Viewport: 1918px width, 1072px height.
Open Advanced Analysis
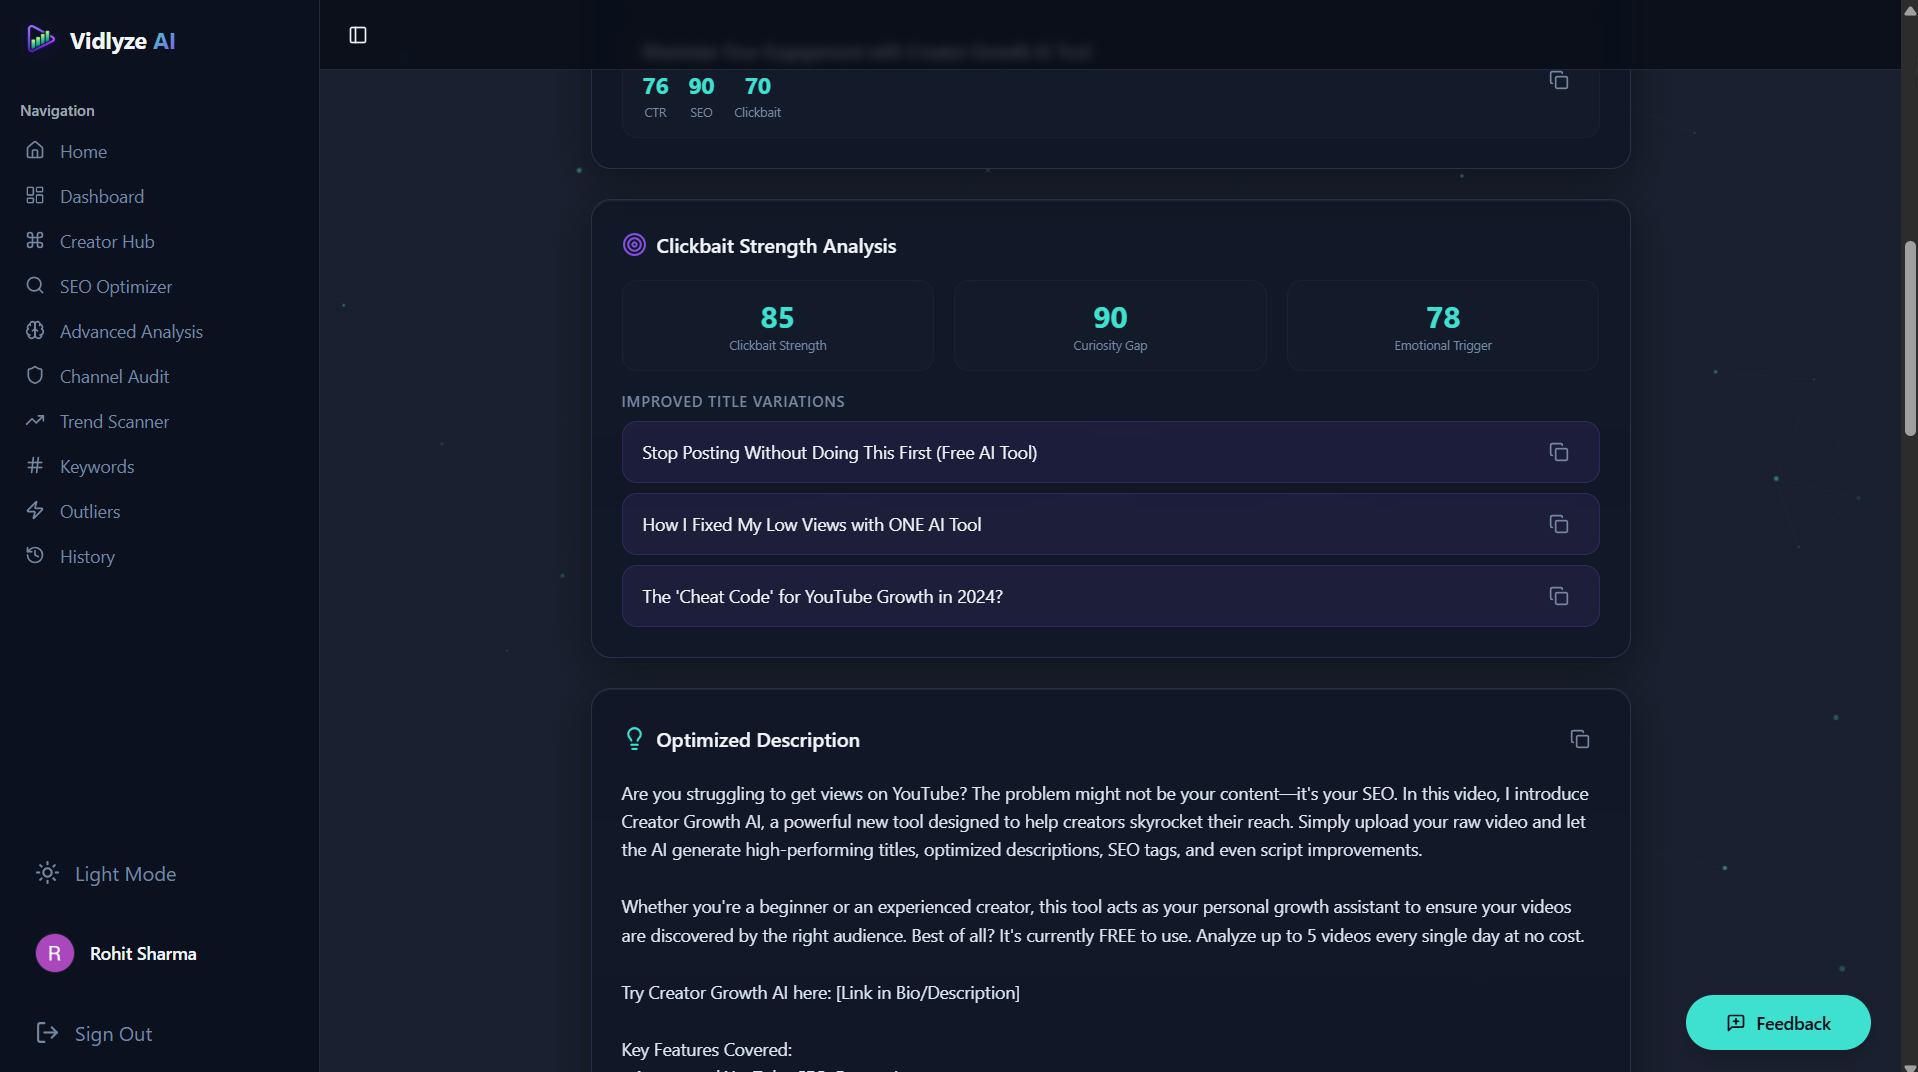pyautogui.click(x=131, y=331)
